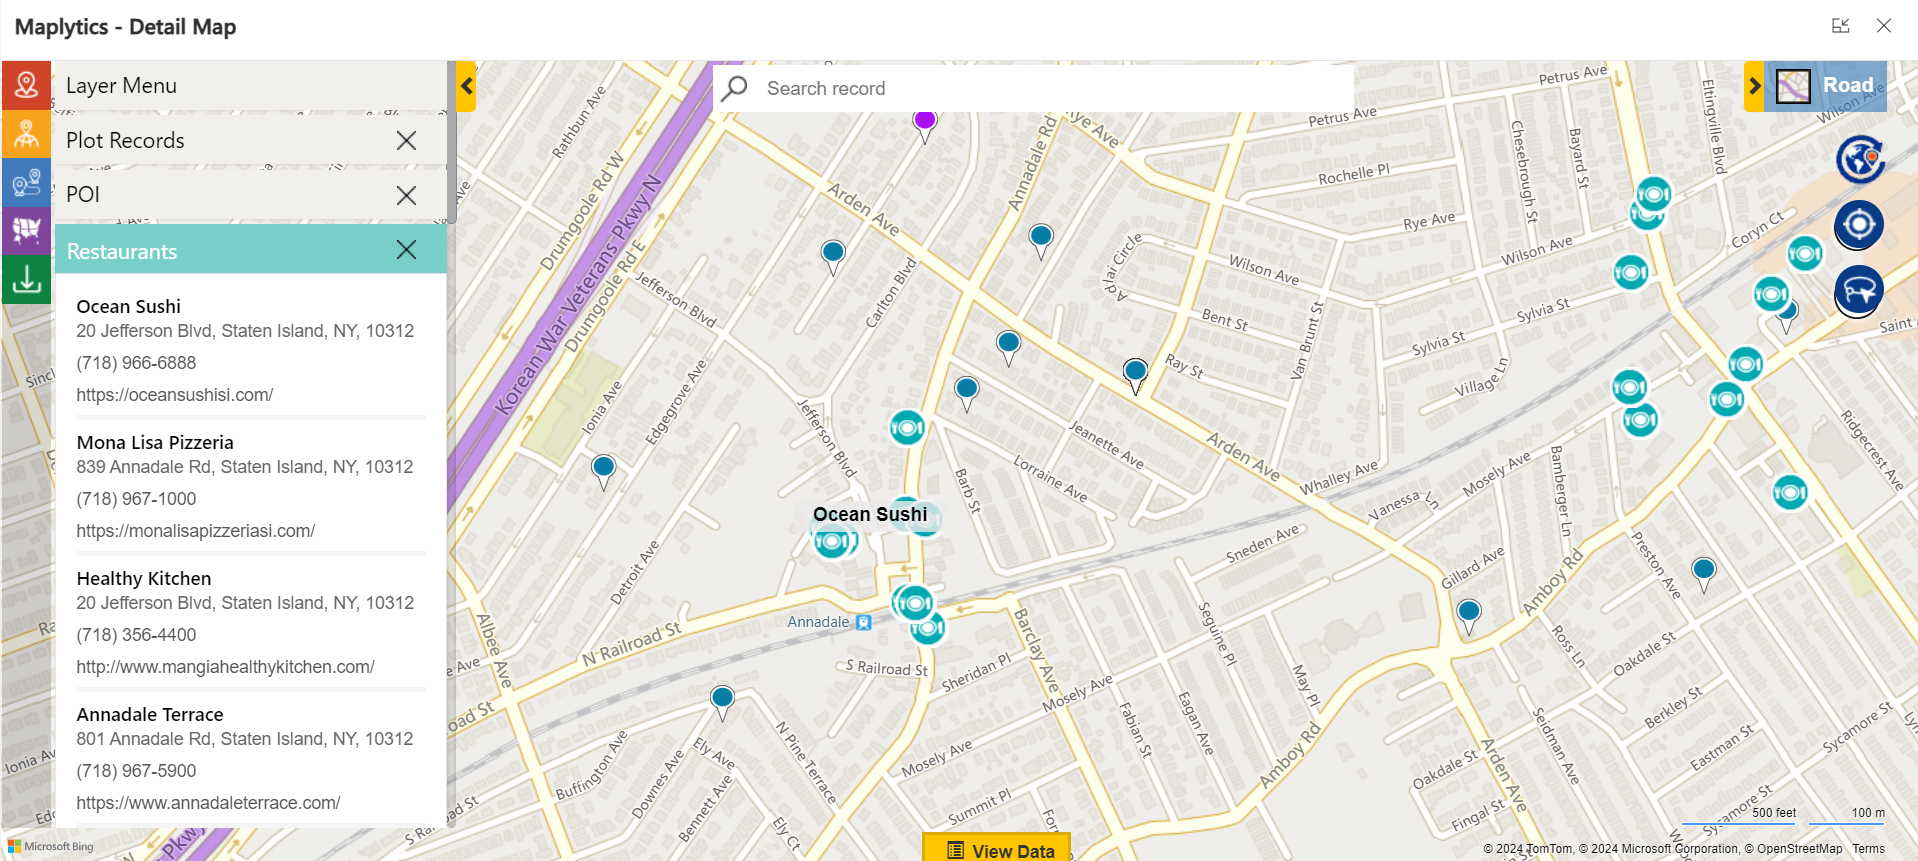Click the globe refresh map icon

point(1859,159)
